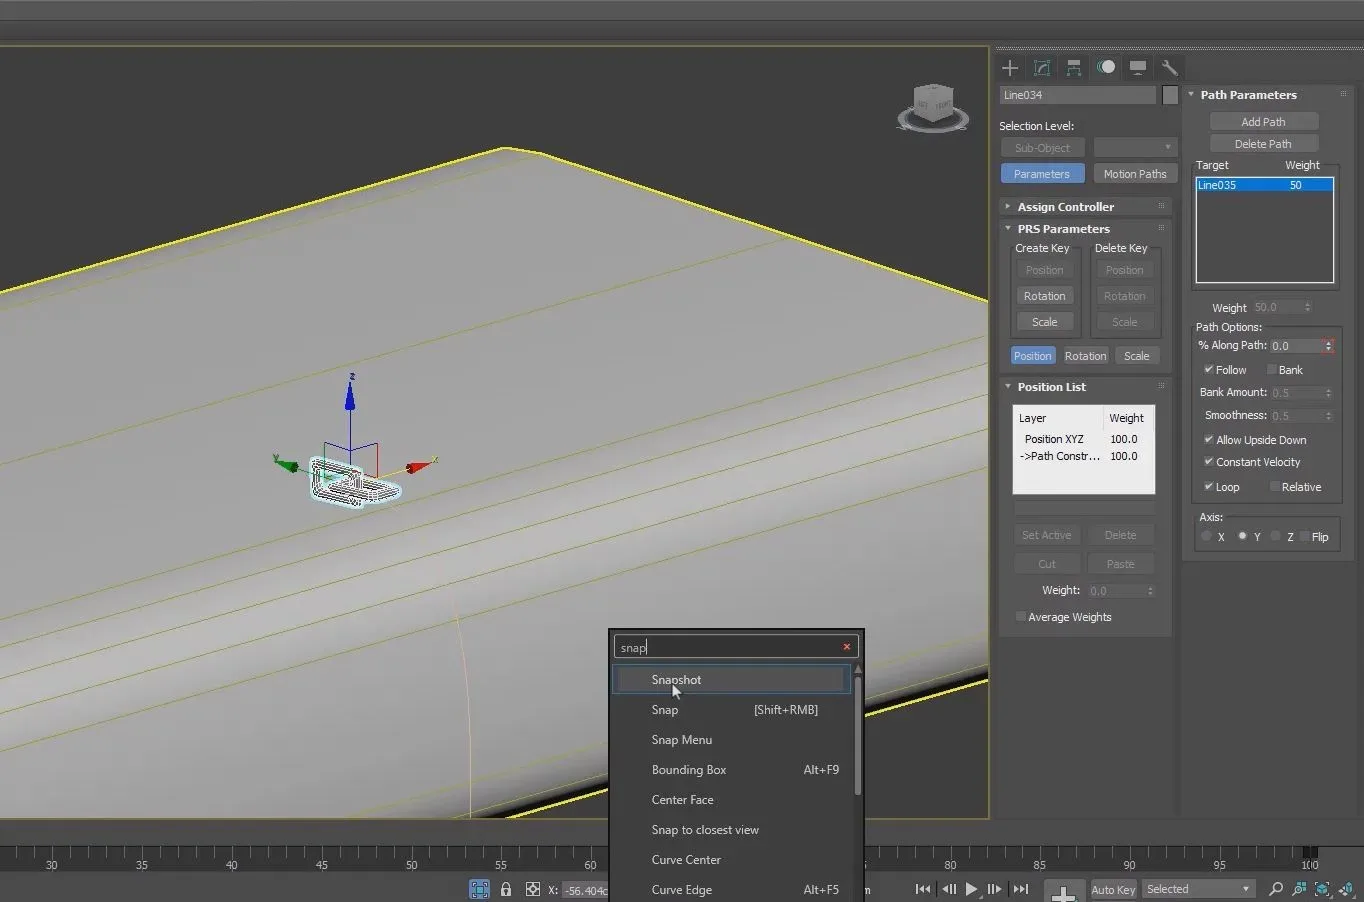This screenshot has width=1364, height=902.
Task: Enable the Bank checkbox
Action: (1271, 370)
